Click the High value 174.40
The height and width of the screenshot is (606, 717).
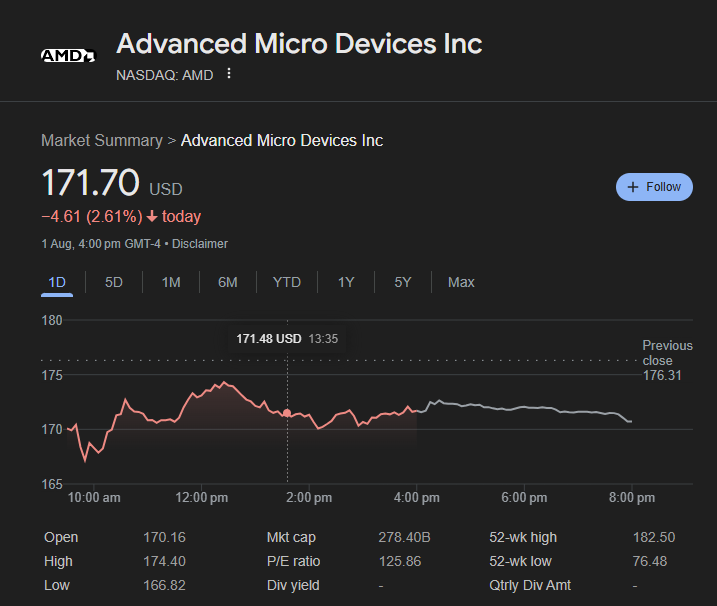click(x=165, y=561)
